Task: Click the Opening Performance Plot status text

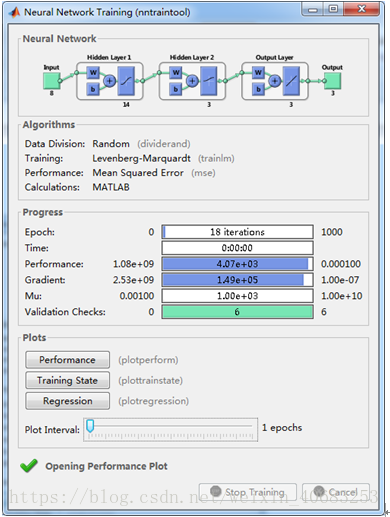Action: coord(106,466)
